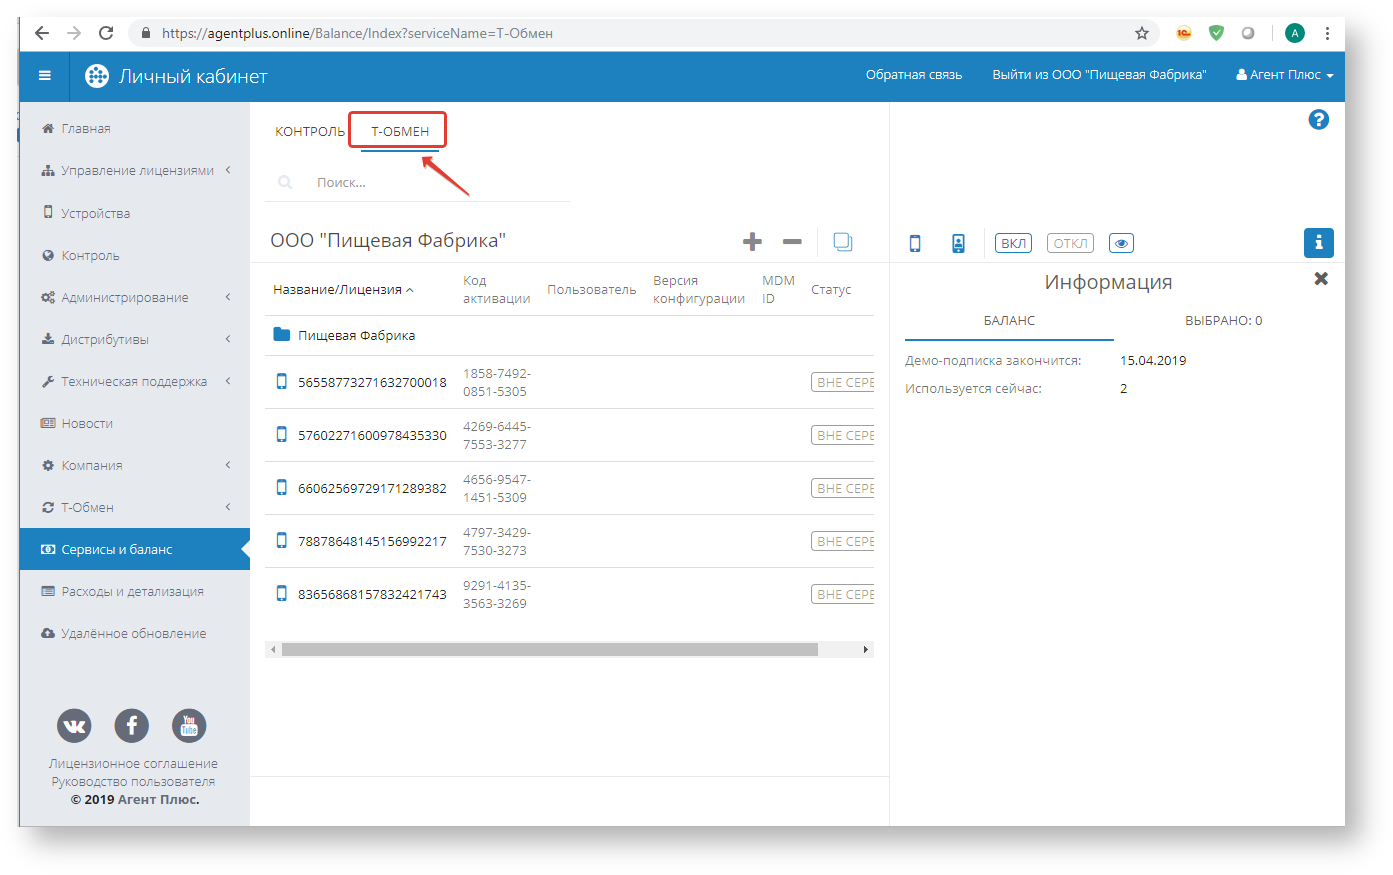Expand Администрирование menu
The image size is (1393, 875).
(x=135, y=297)
